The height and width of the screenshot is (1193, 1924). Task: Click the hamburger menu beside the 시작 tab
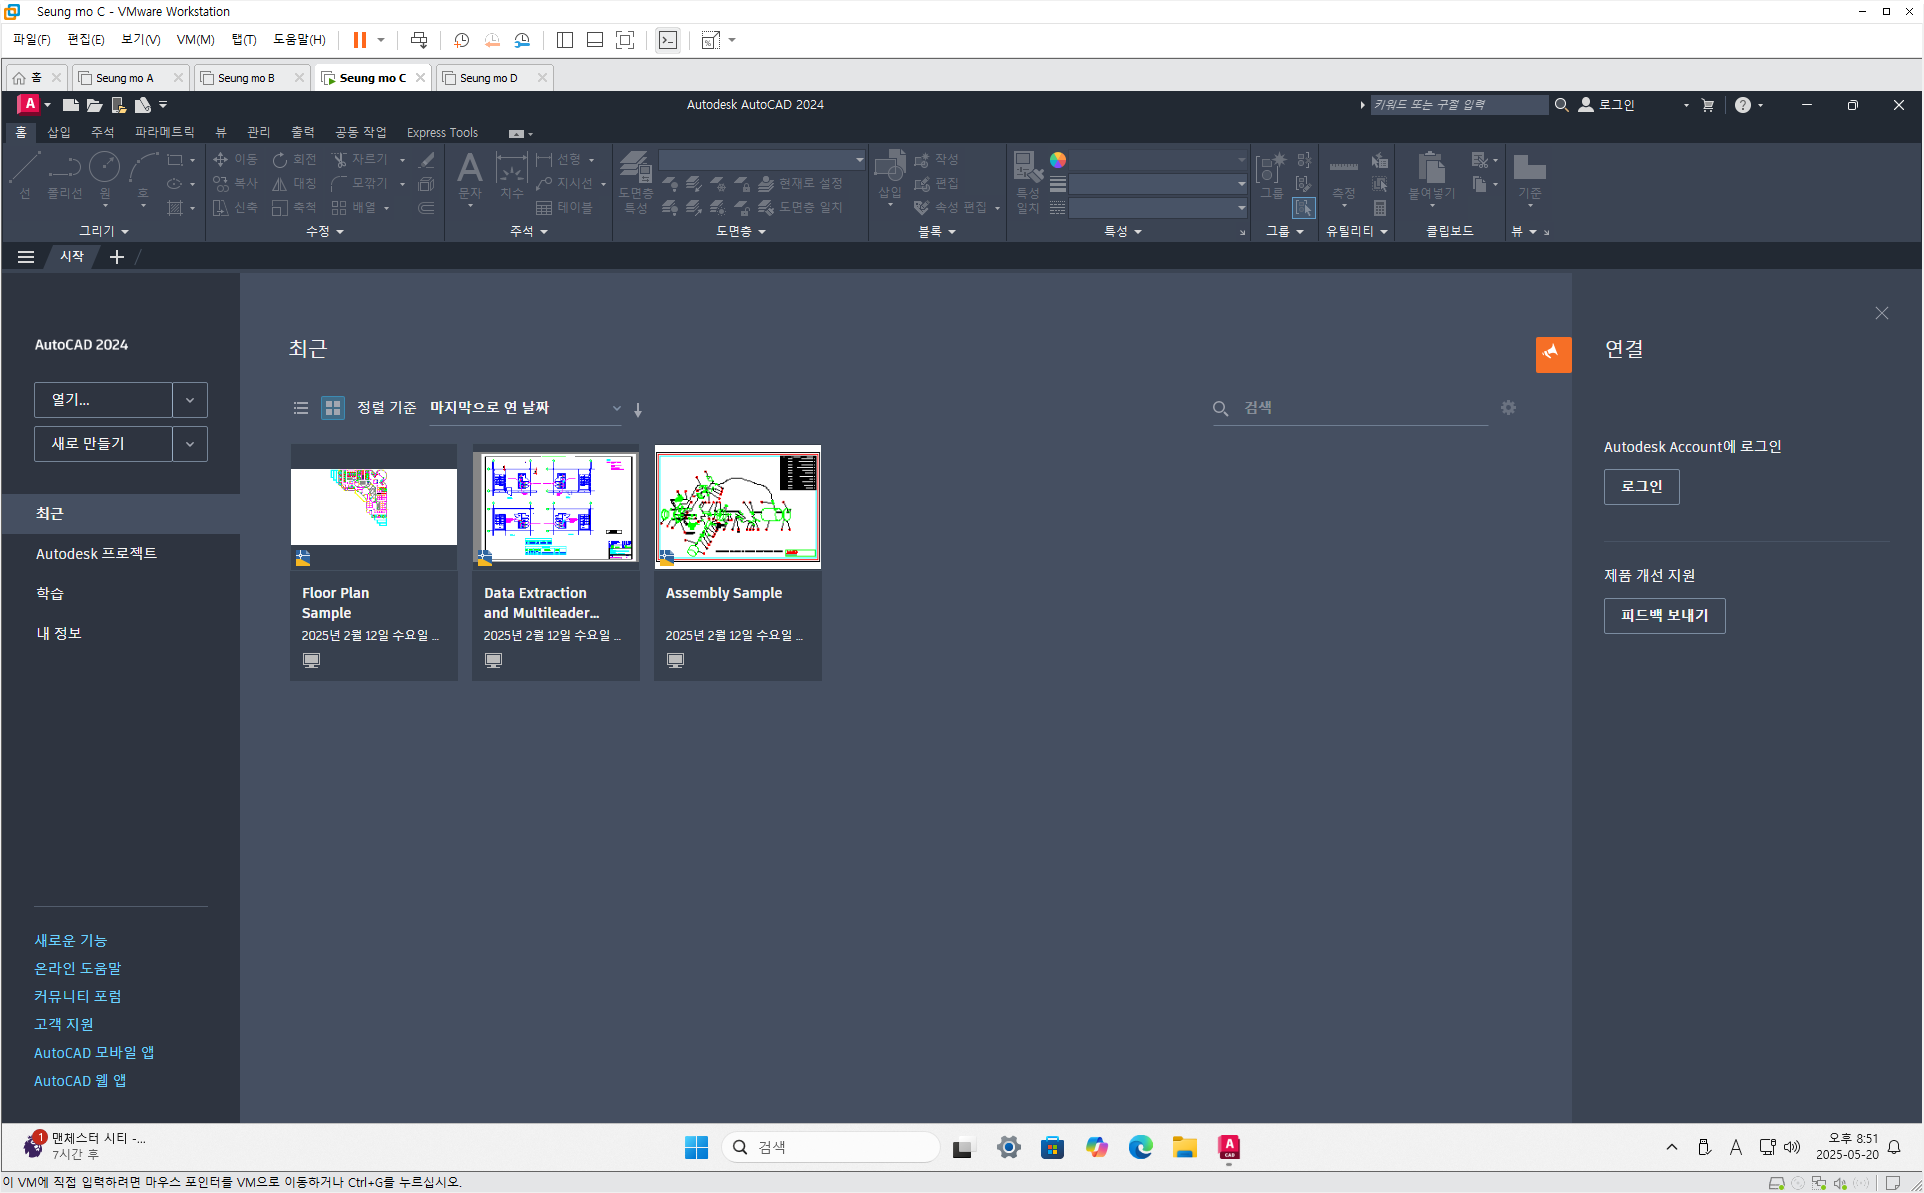[26, 257]
